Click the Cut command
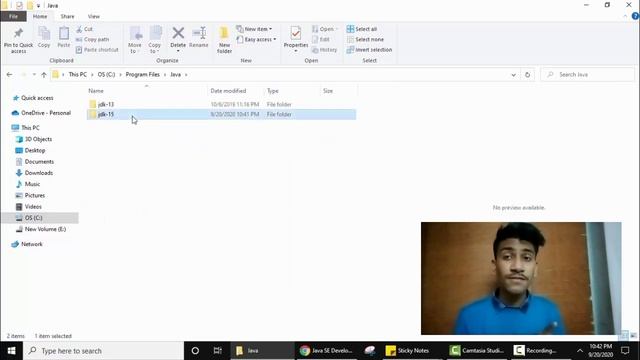This screenshot has height=360, width=640. pos(84,29)
